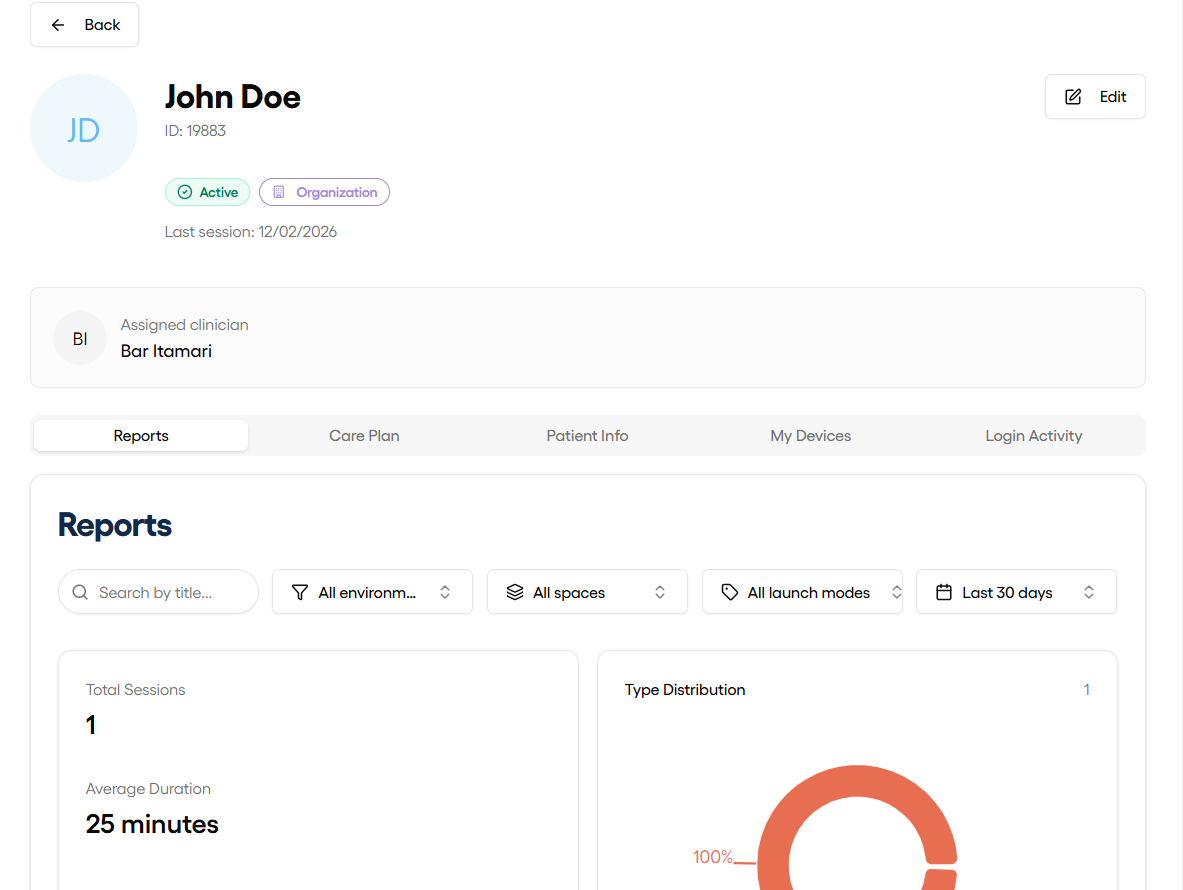The width and height of the screenshot is (1183, 890).
Task: Click the funnel filter icon
Action: pyautogui.click(x=300, y=592)
